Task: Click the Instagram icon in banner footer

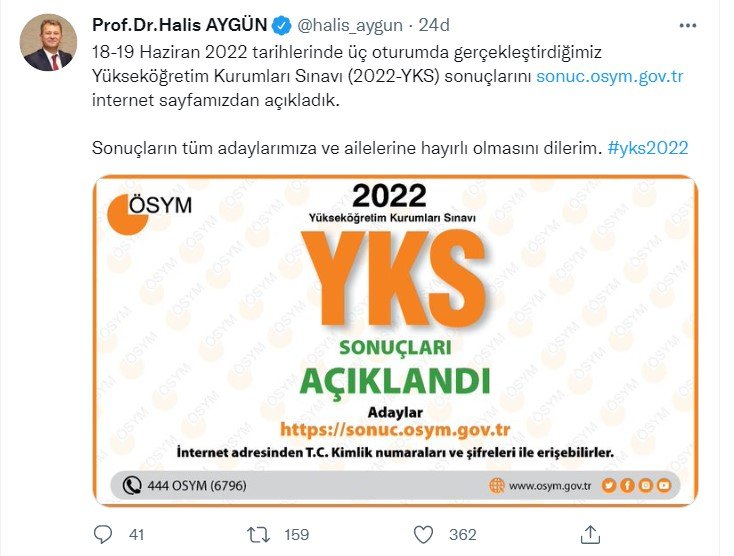Action: coord(646,485)
